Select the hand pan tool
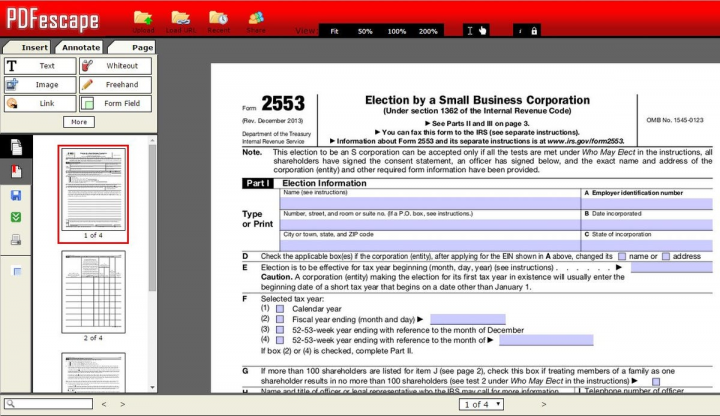This screenshot has height=416, width=720. coord(482,31)
